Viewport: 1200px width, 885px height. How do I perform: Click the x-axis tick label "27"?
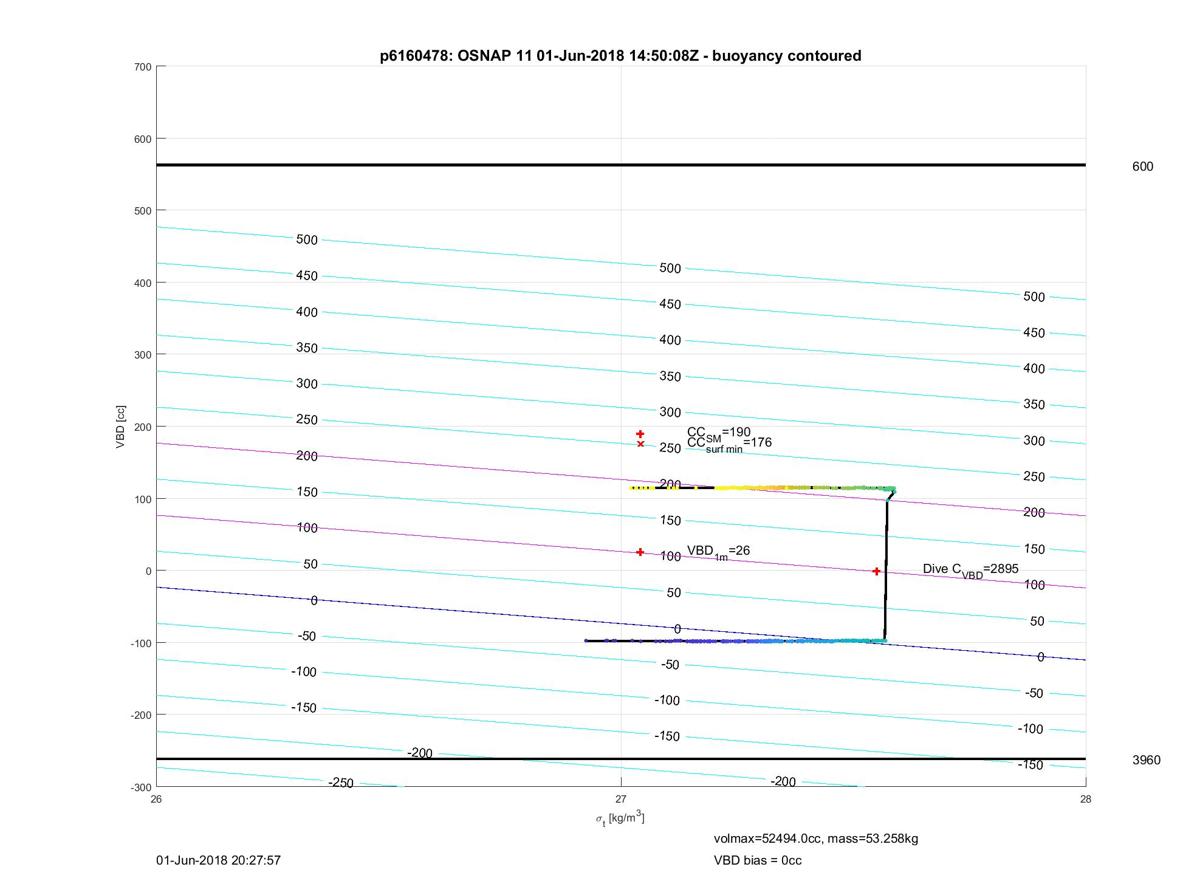click(x=621, y=798)
